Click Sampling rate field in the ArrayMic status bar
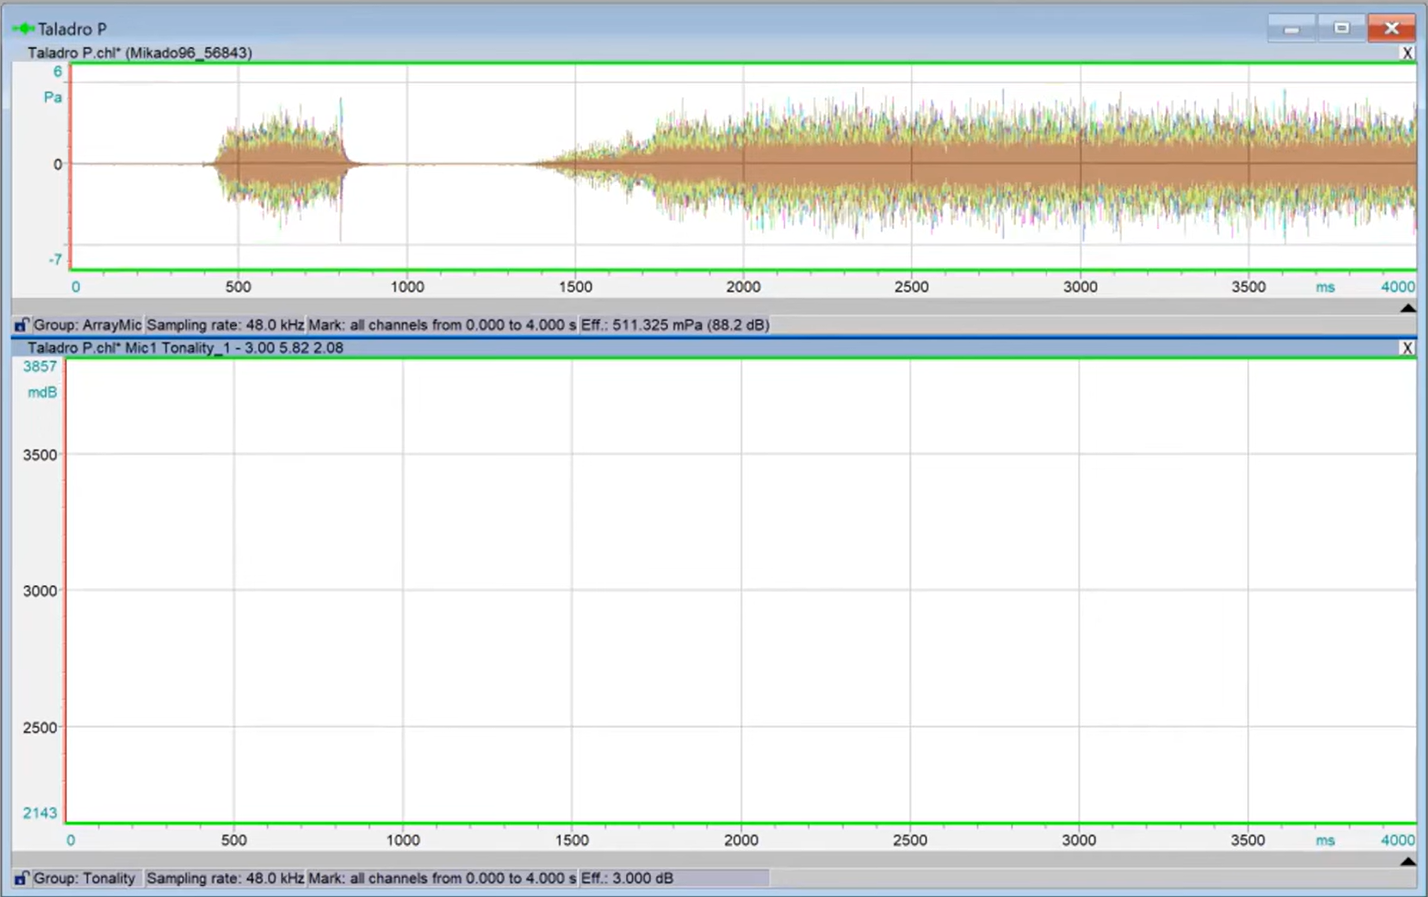The width and height of the screenshot is (1428, 897). point(225,325)
